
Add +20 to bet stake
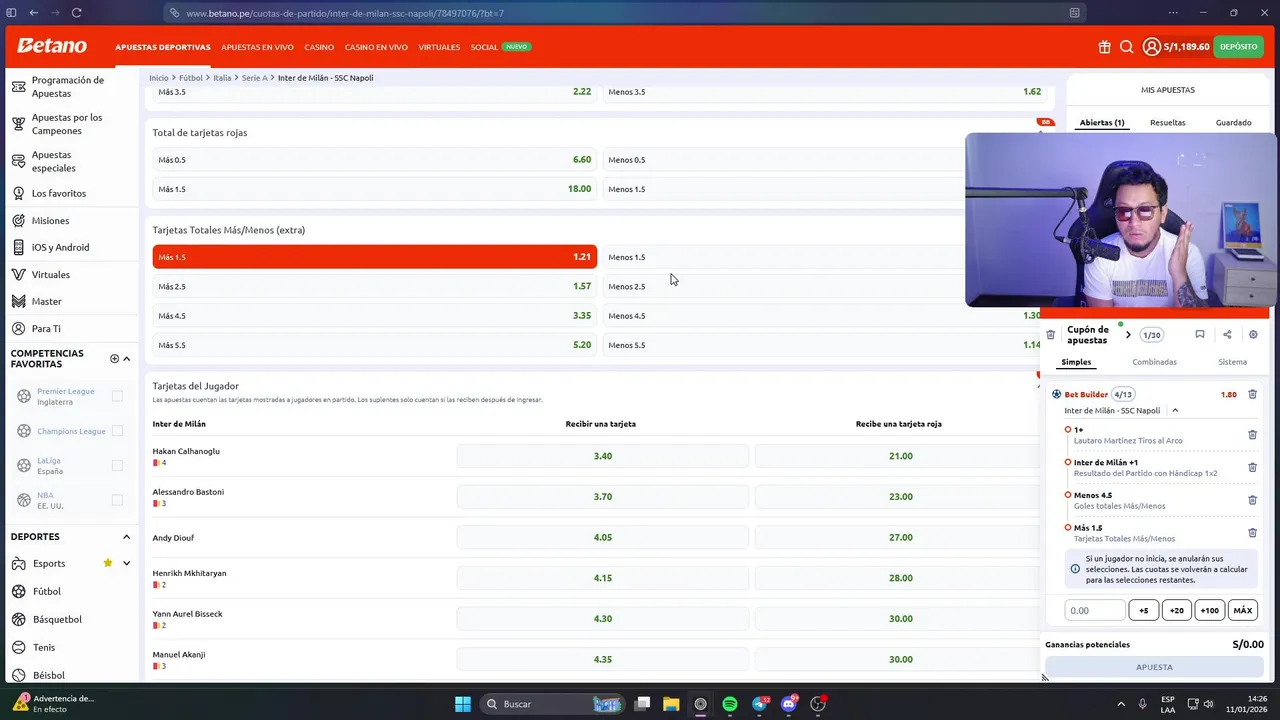(x=1177, y=610)
